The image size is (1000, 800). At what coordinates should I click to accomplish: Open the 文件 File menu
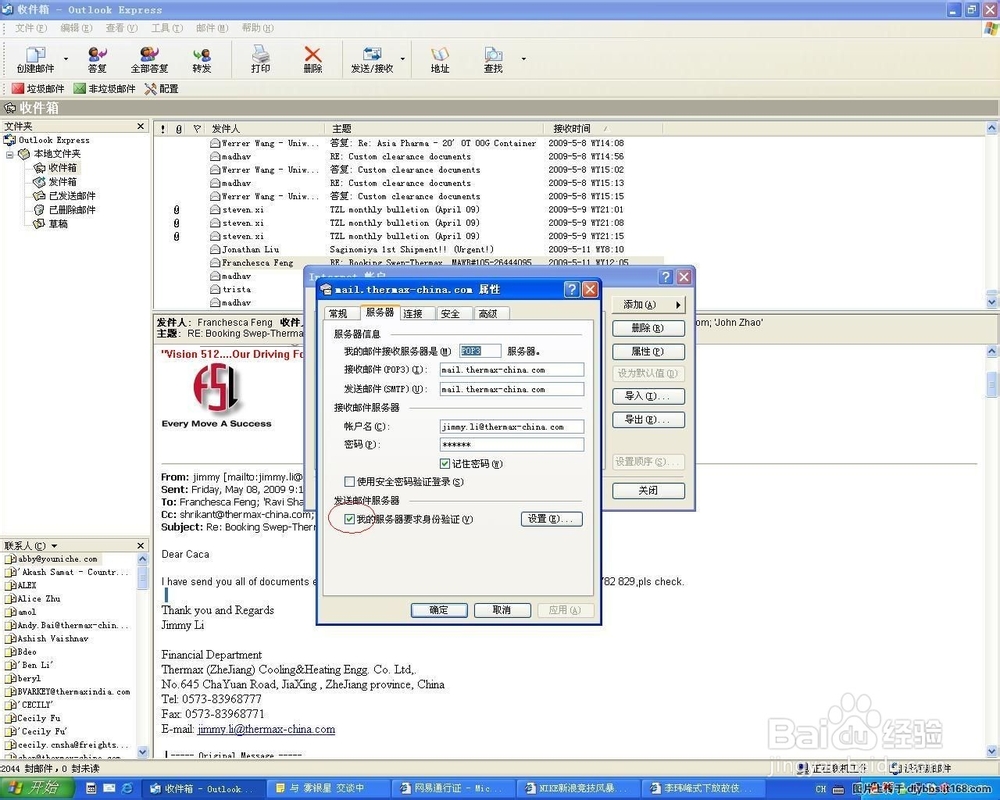click(31, 28)
